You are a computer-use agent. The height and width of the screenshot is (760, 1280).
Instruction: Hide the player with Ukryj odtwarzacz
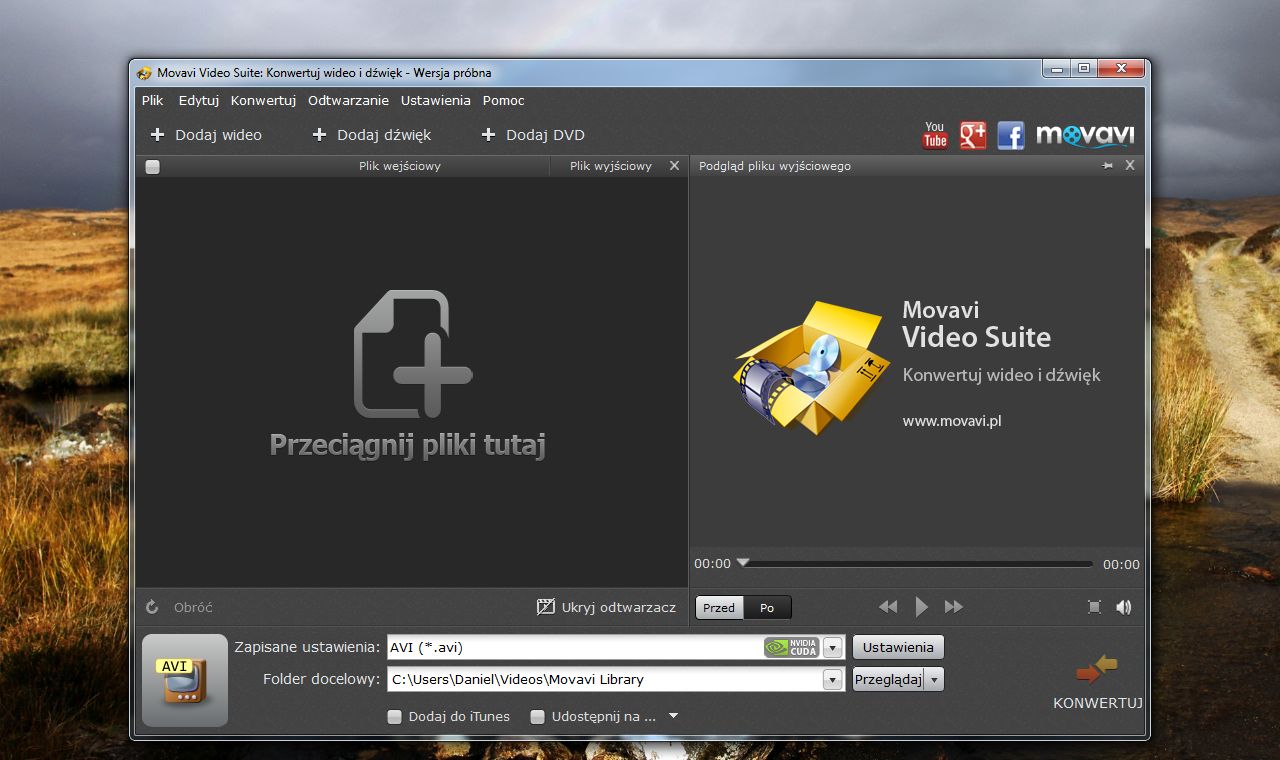click(x=606, y=607)
